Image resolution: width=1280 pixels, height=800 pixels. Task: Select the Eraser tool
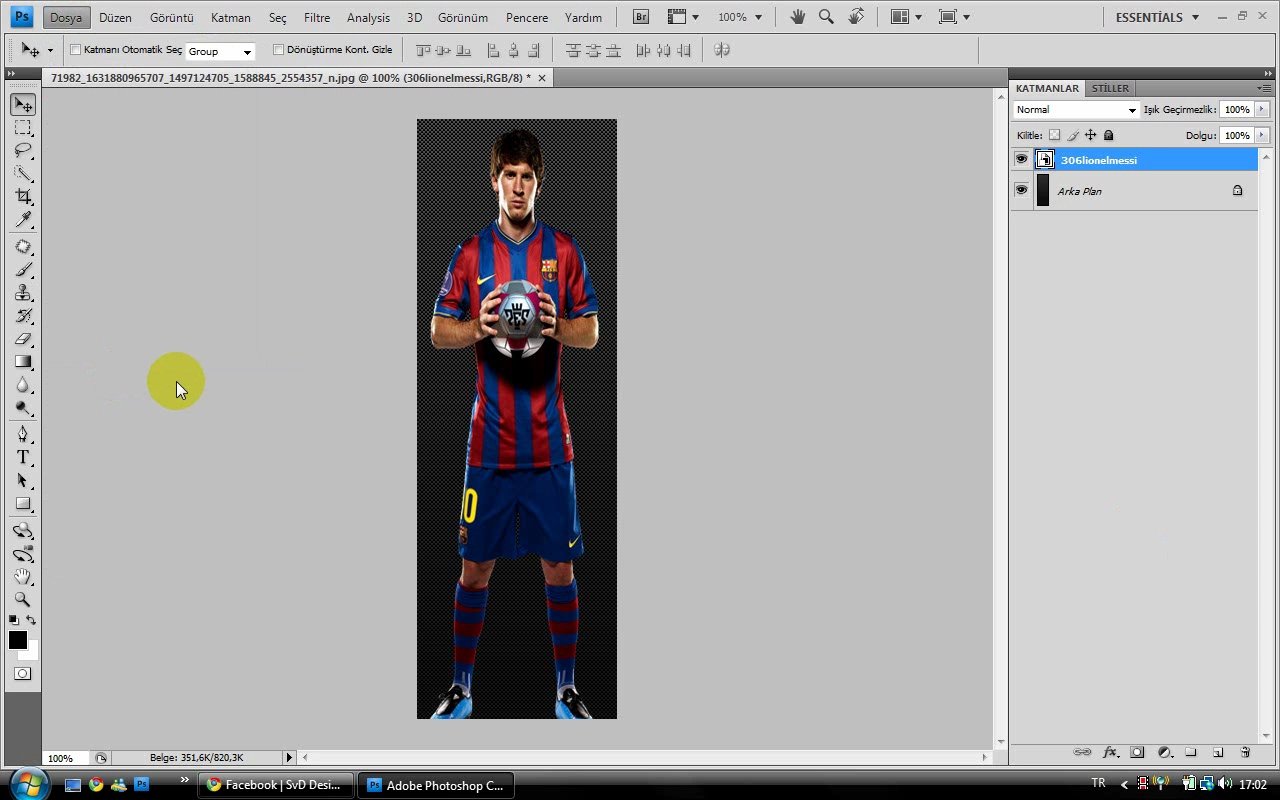click(x=23, y=339)
